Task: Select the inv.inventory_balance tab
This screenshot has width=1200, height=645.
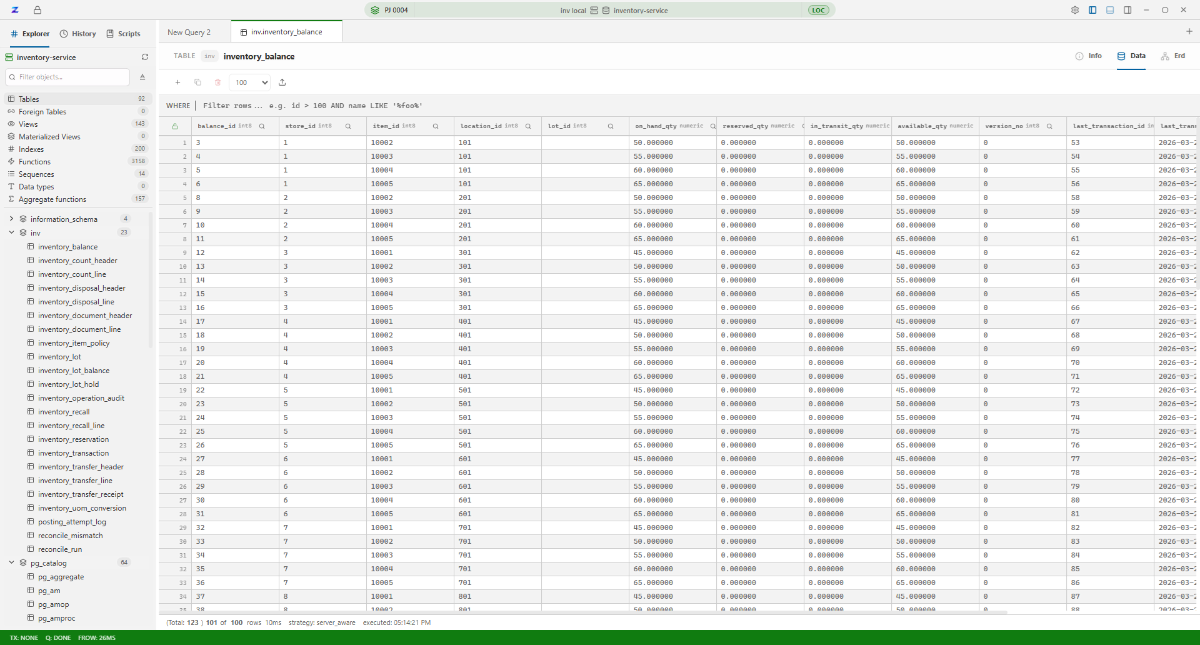Action: pos(286,32)
